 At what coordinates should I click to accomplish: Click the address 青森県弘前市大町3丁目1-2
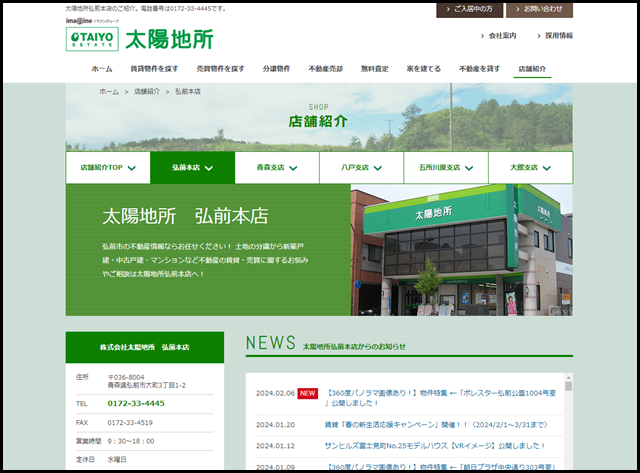click(x=147, y=385)
